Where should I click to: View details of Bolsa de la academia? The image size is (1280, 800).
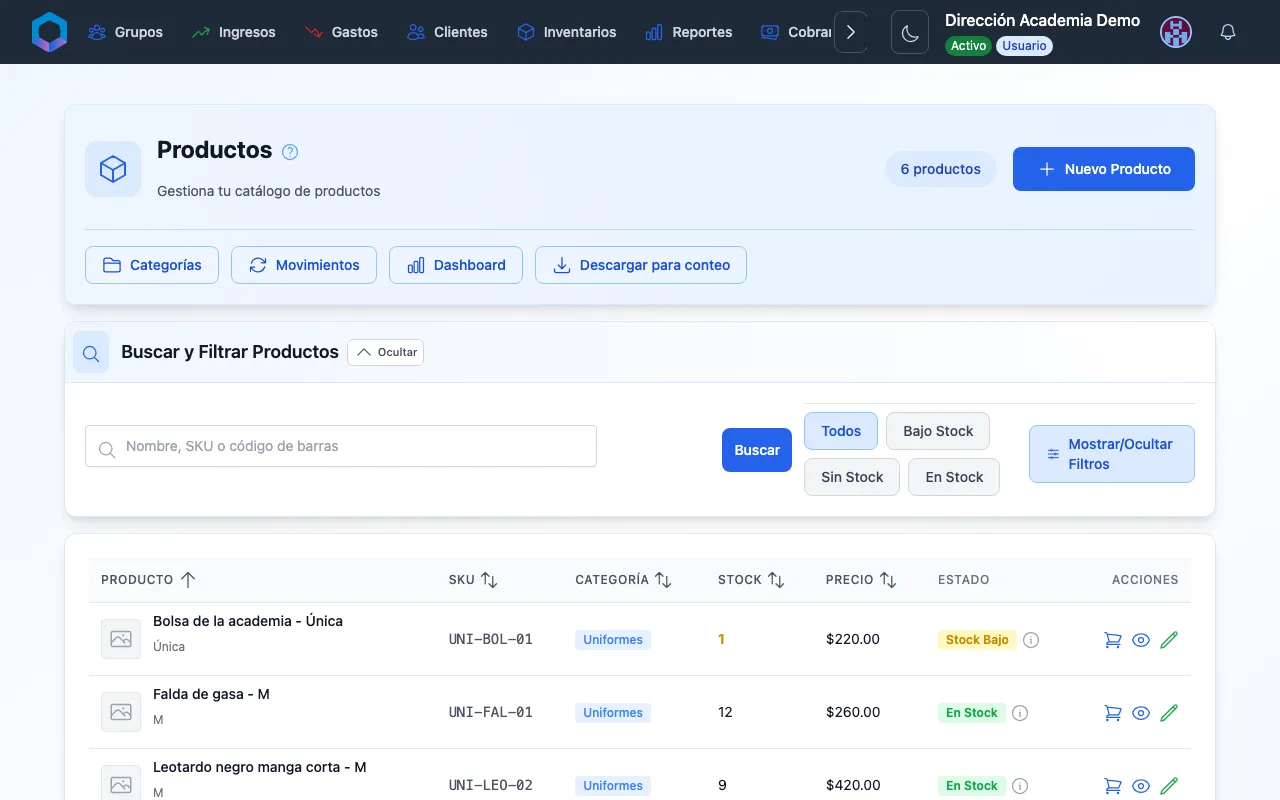(x=1141, y=640)
